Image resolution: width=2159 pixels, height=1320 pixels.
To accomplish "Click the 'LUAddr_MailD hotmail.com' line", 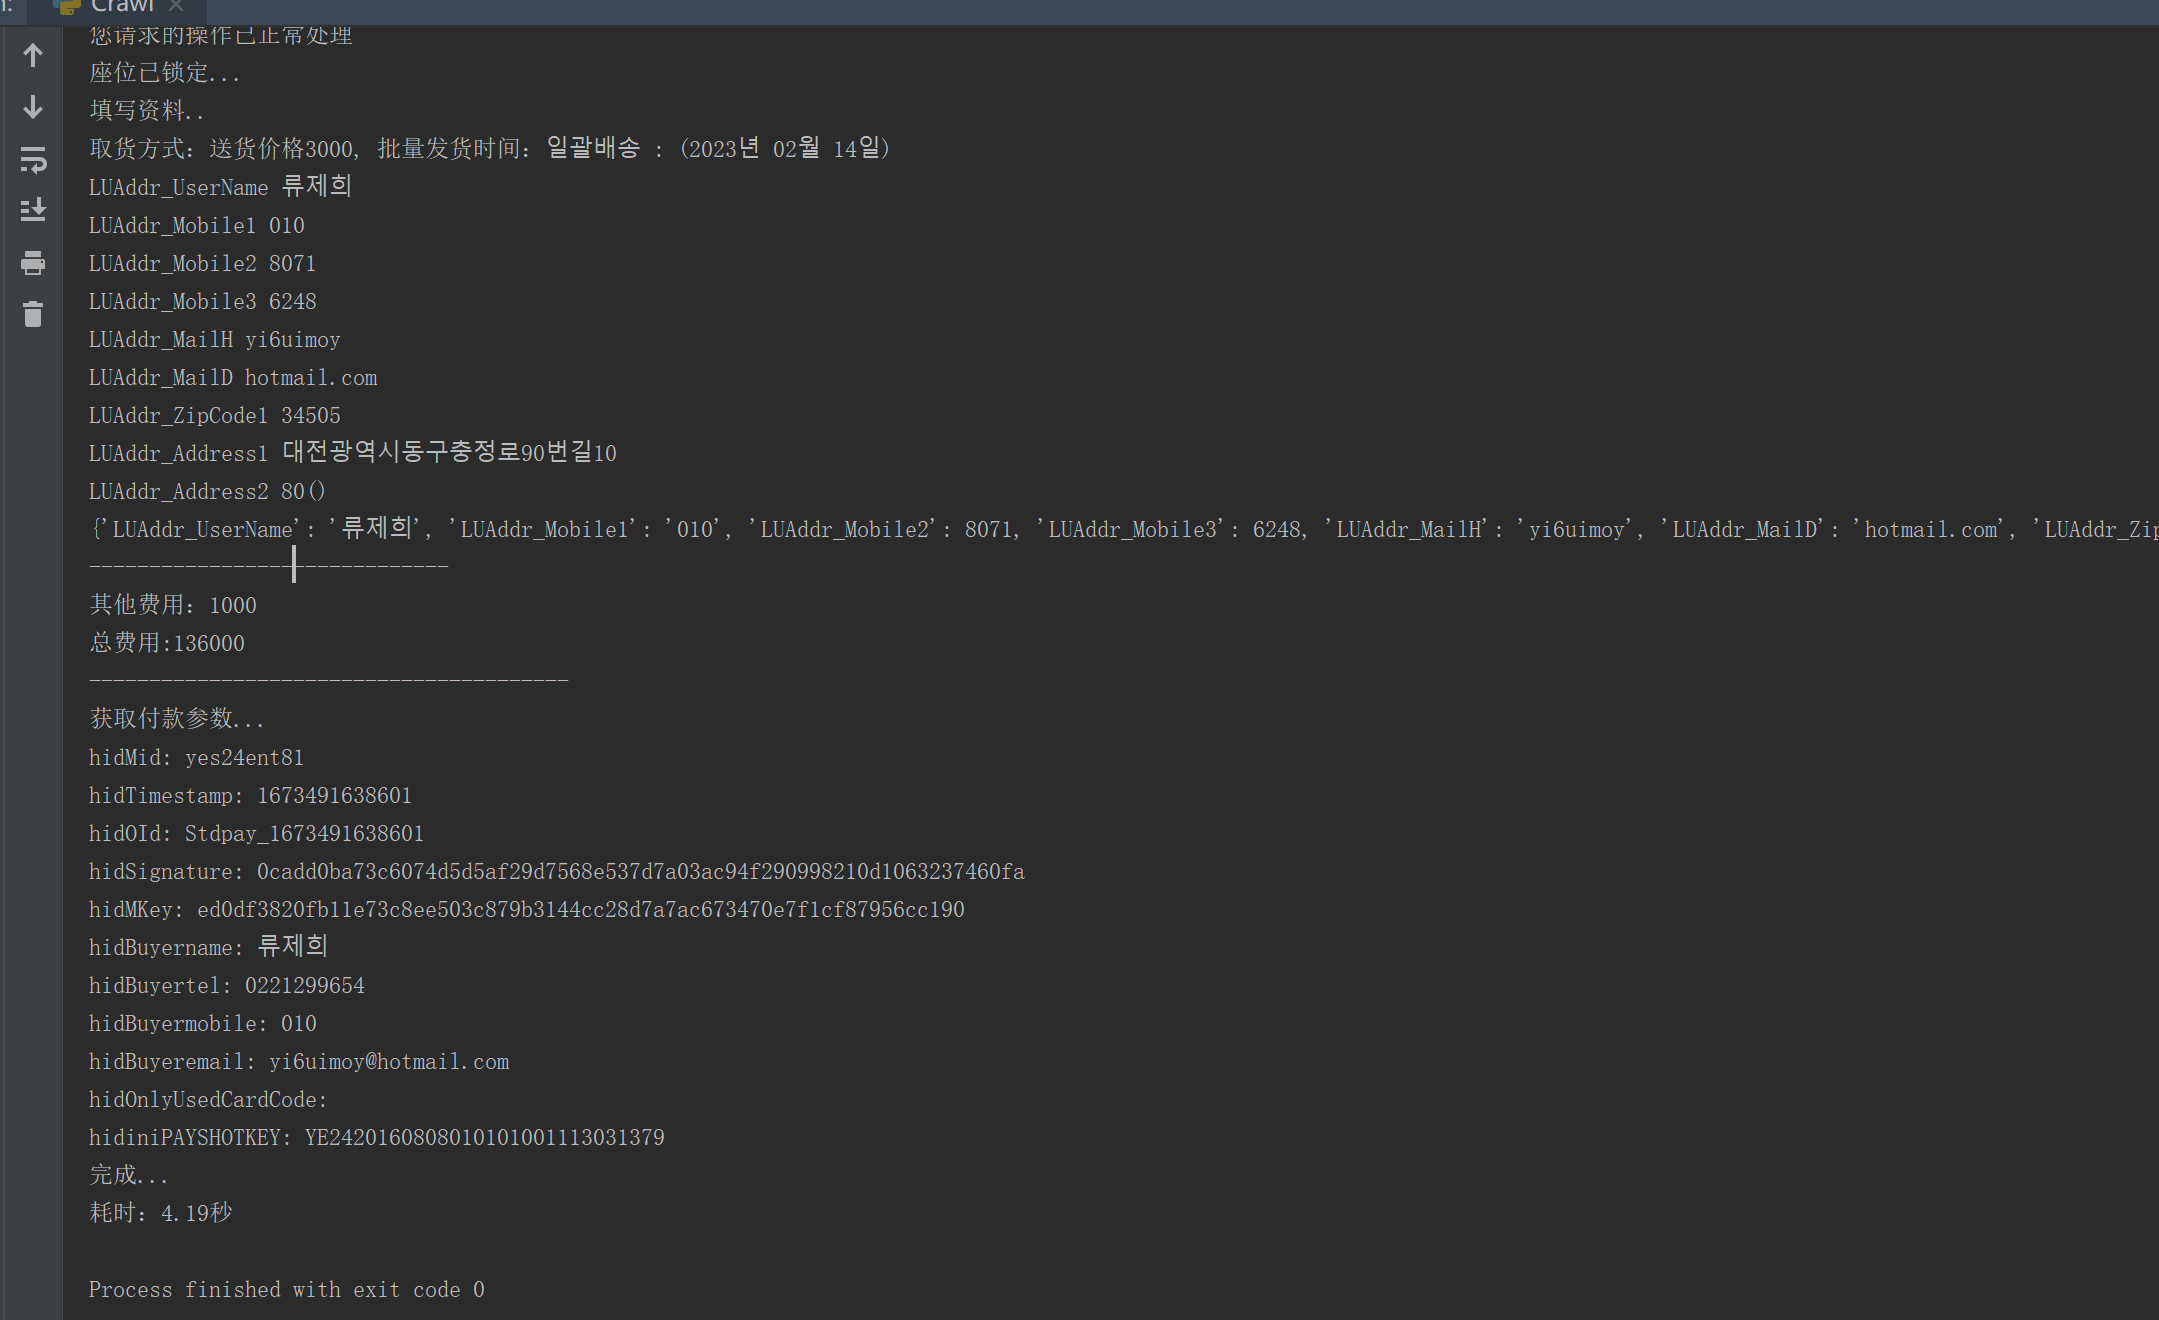I will (x=233, y=378).
